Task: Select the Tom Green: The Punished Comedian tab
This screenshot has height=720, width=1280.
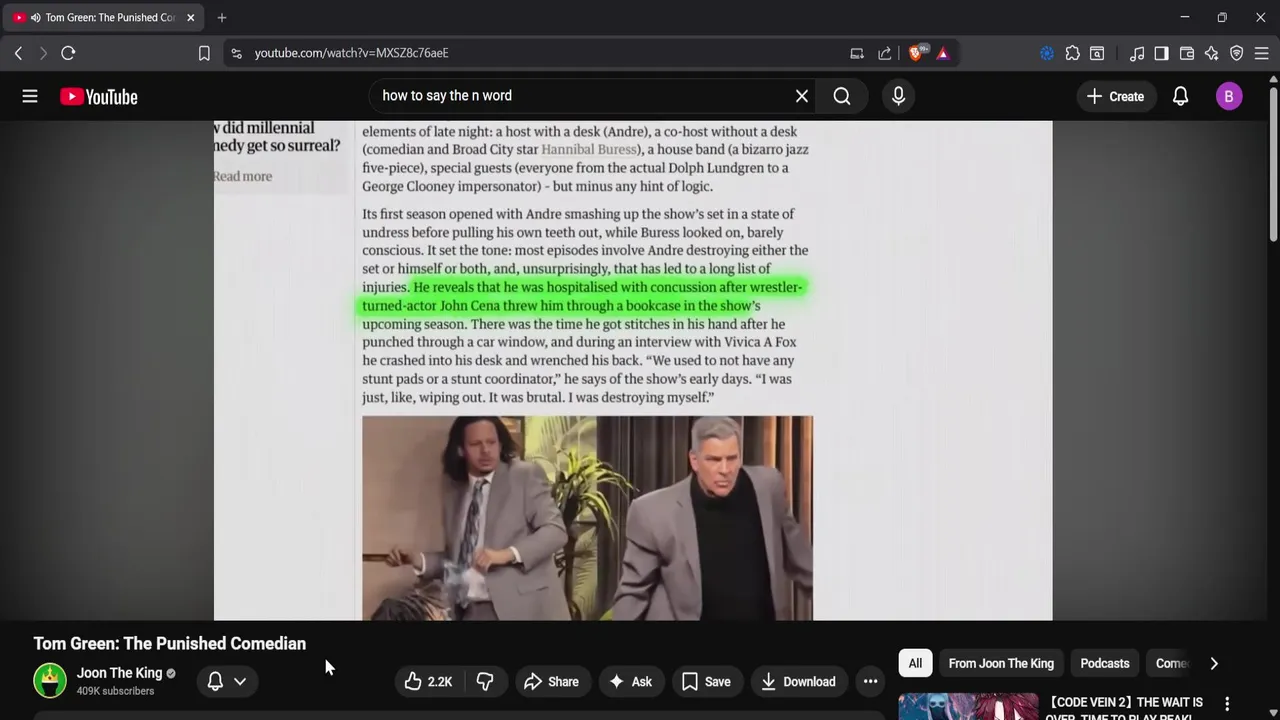Action: (x=104, y=17)
